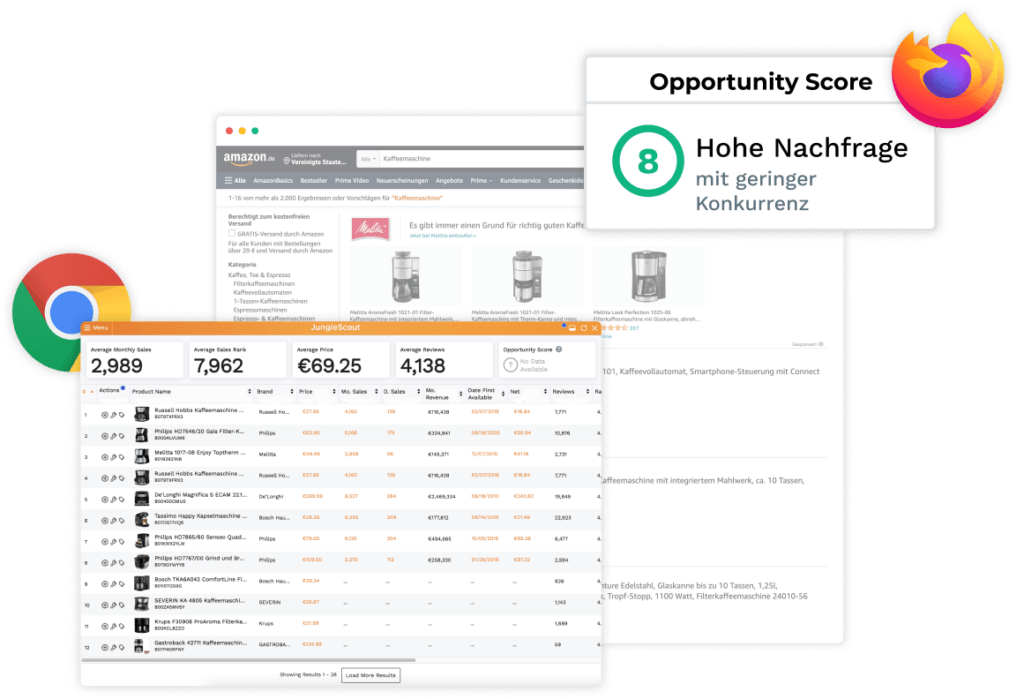Click the JungleScout horizontal table scrollbar
1024x699 pixels.
pyautogui.click(x=248, y=660)
